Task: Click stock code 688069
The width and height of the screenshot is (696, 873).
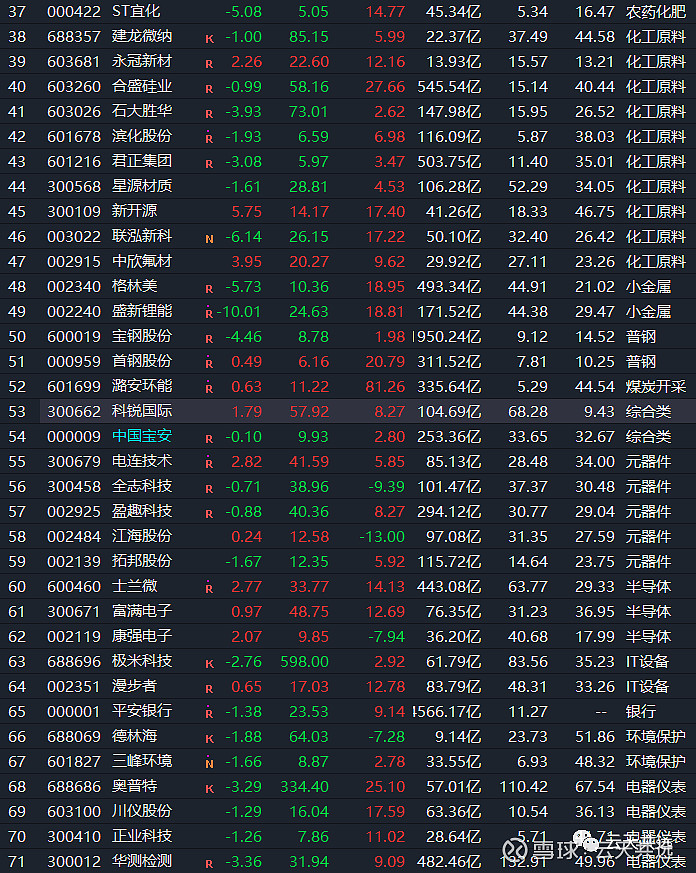Action: click(x=74, y=737)
